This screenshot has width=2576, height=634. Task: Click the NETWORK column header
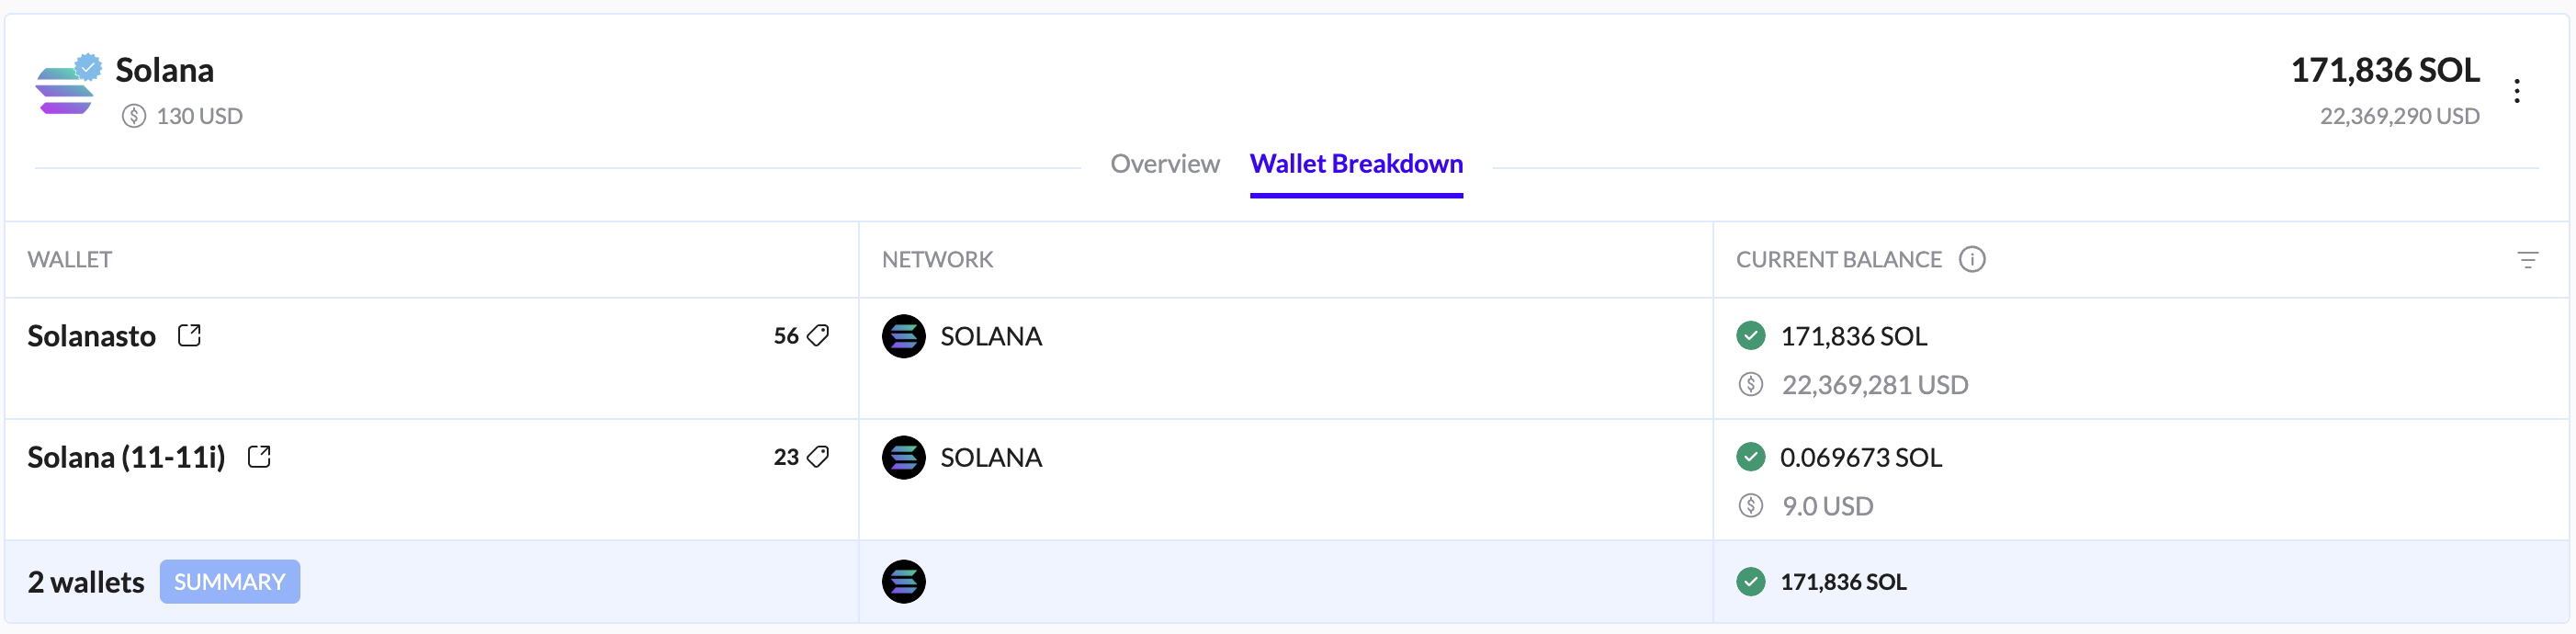tap(937, 260)
